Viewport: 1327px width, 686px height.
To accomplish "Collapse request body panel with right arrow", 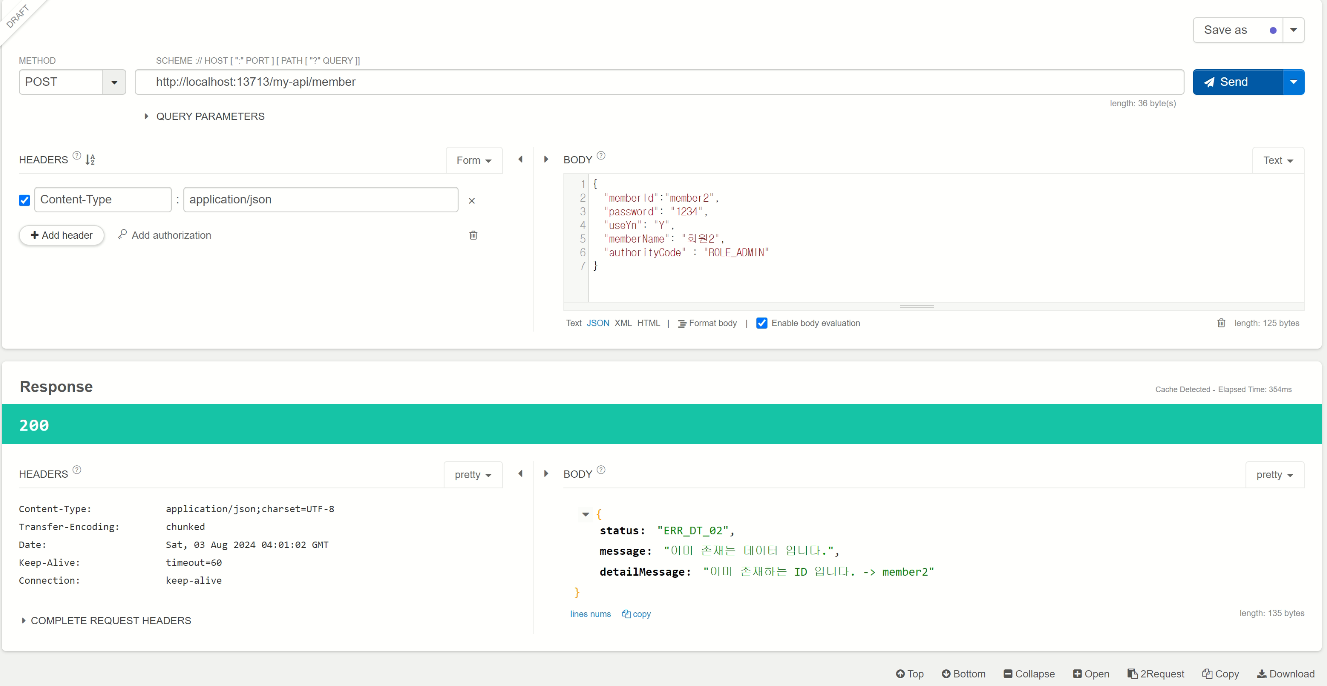I will (546, 160).
